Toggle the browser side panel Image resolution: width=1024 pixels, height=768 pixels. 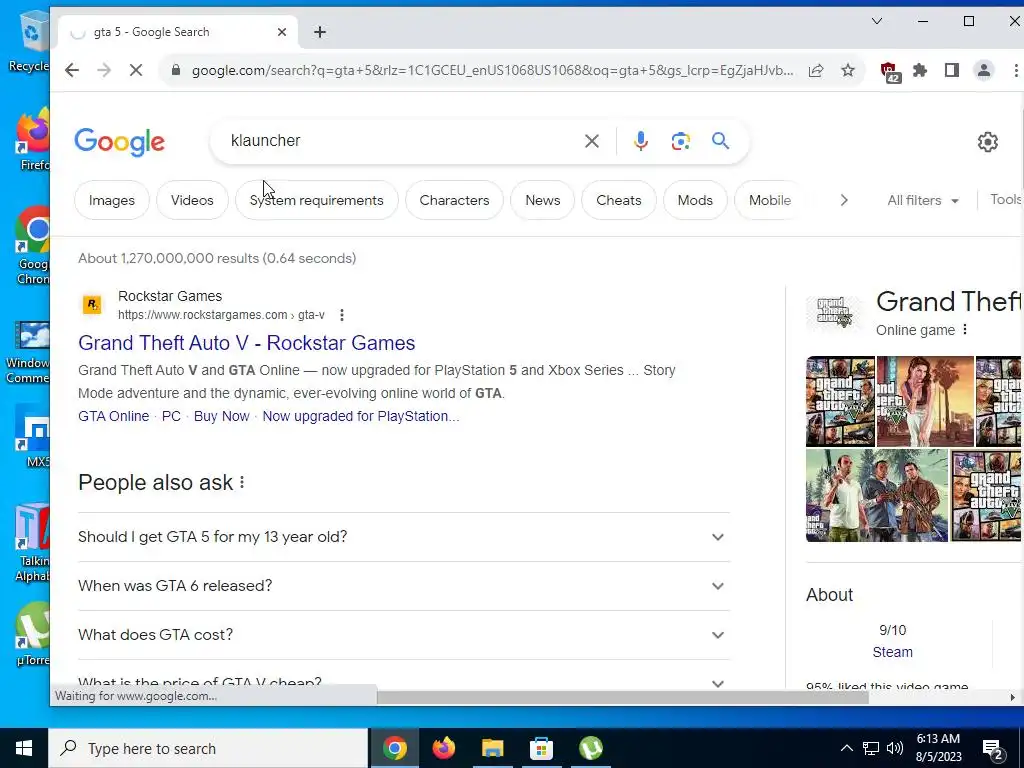coord(952,71)
